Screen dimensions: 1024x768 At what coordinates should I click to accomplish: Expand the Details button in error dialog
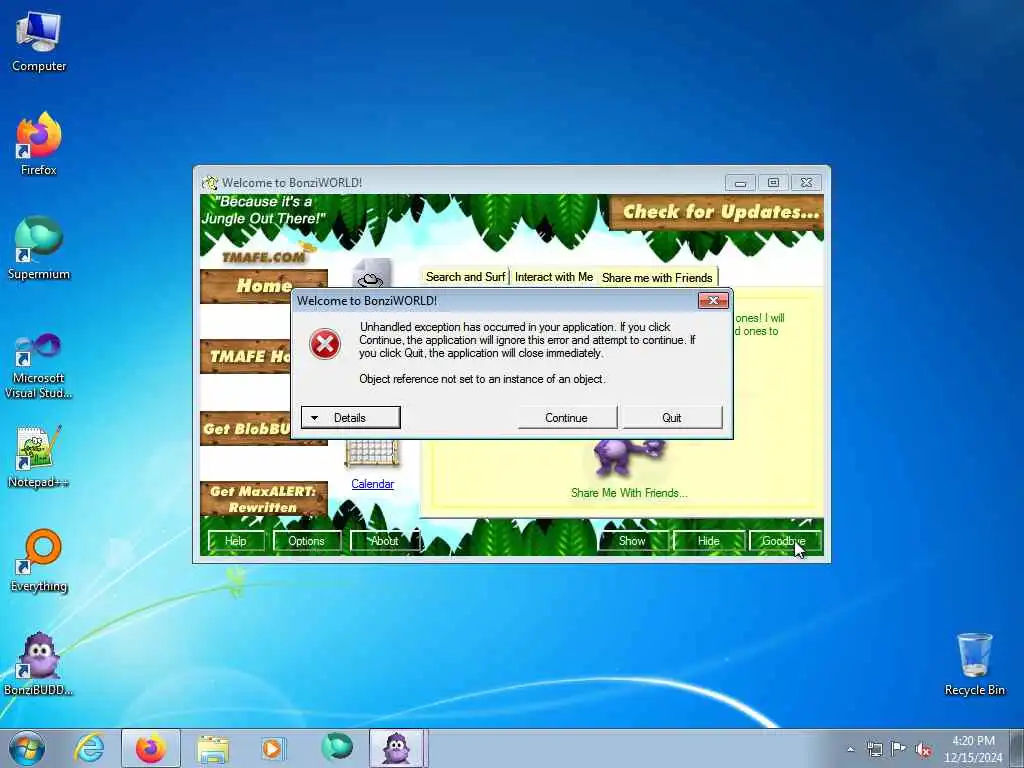[x=351, y=418]
